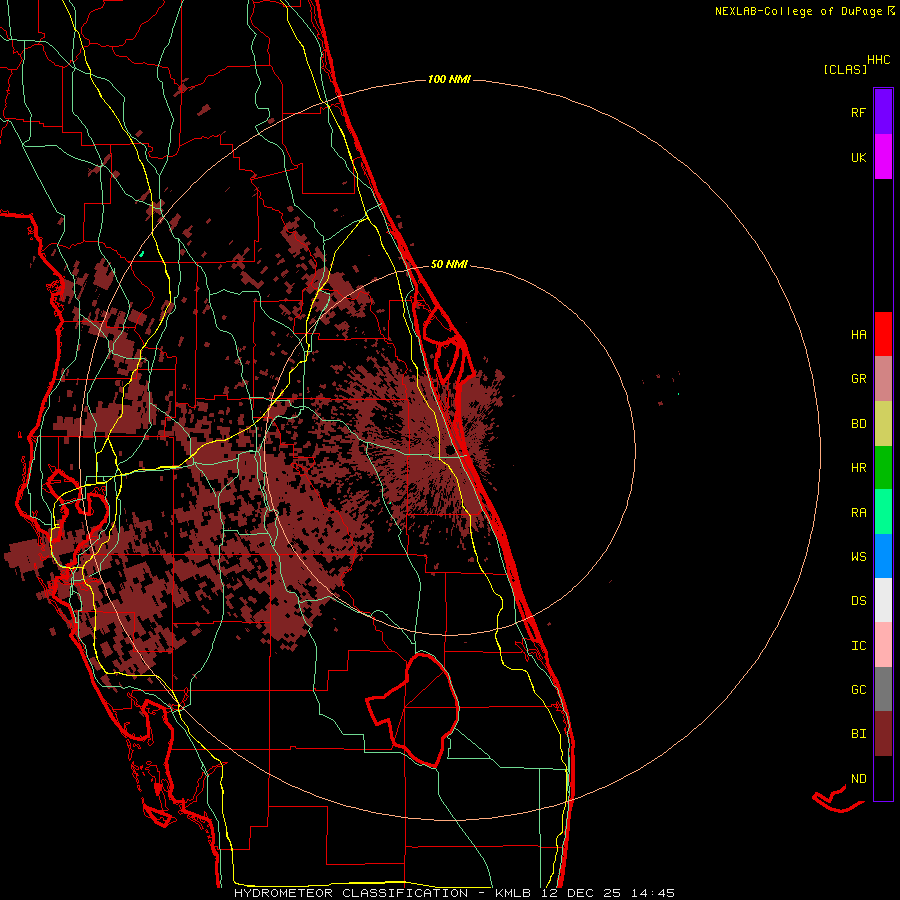Pick the HR green legend swatch
Screen dimensions: 900x900
883,467
